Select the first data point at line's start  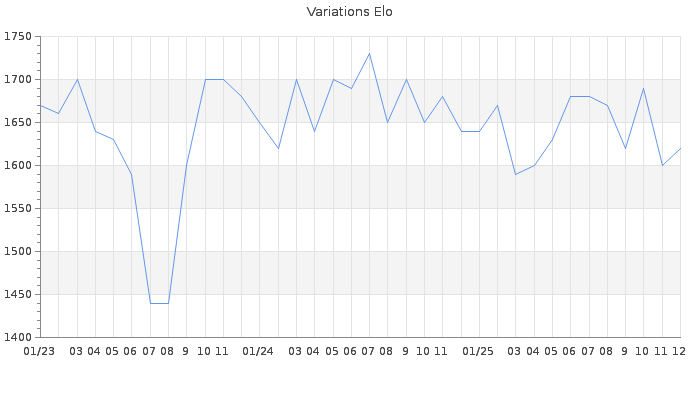(41, 105)
